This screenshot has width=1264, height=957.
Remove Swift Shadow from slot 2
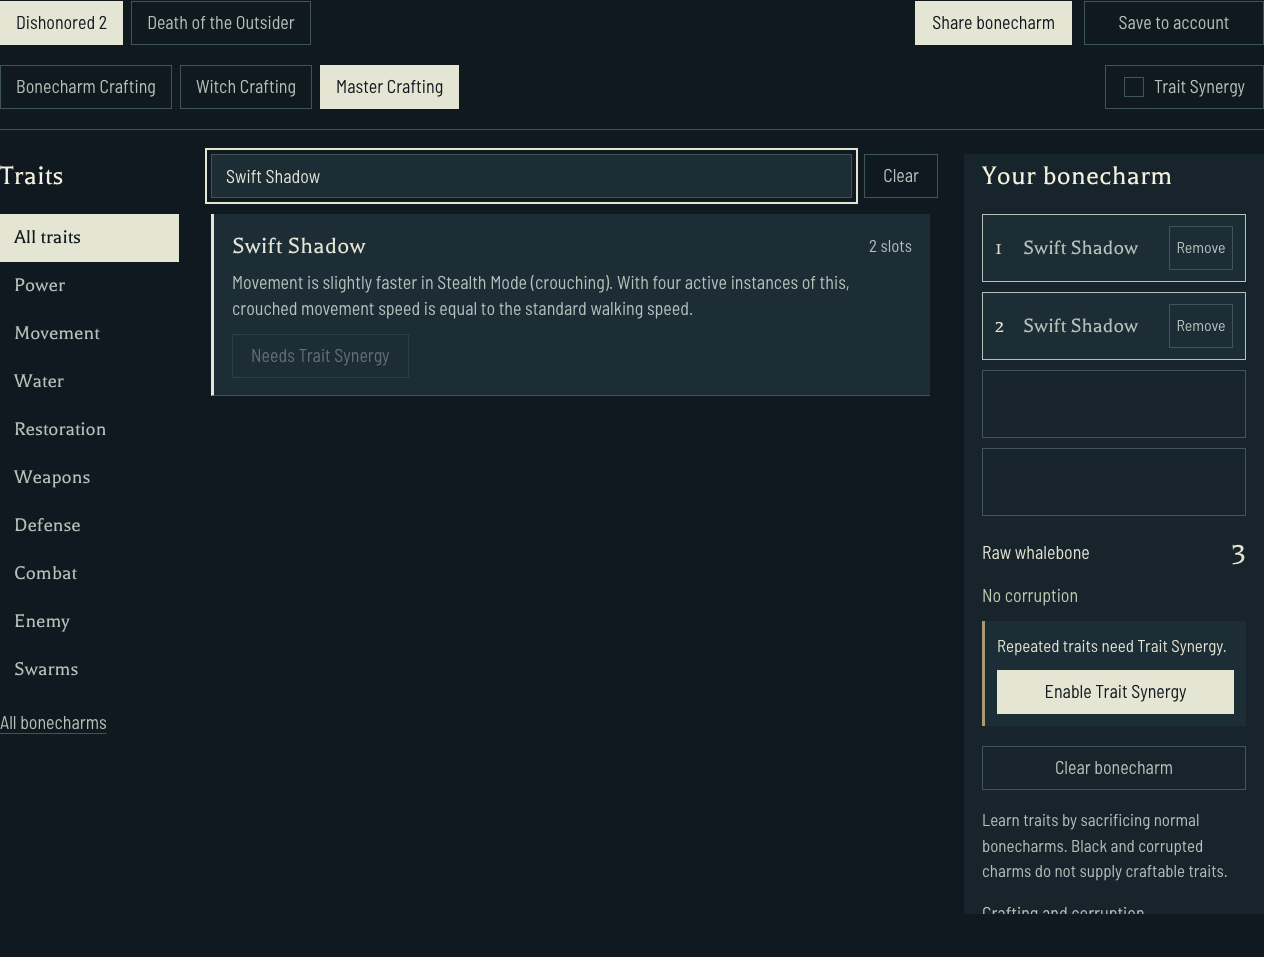click(x=1201, y=326)
